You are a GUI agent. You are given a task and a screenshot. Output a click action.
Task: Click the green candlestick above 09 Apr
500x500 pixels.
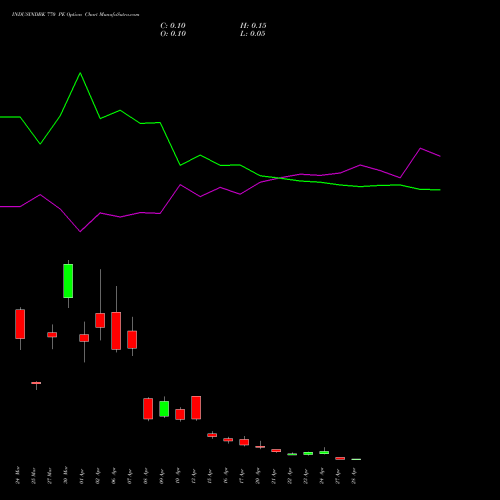point(164,409)
